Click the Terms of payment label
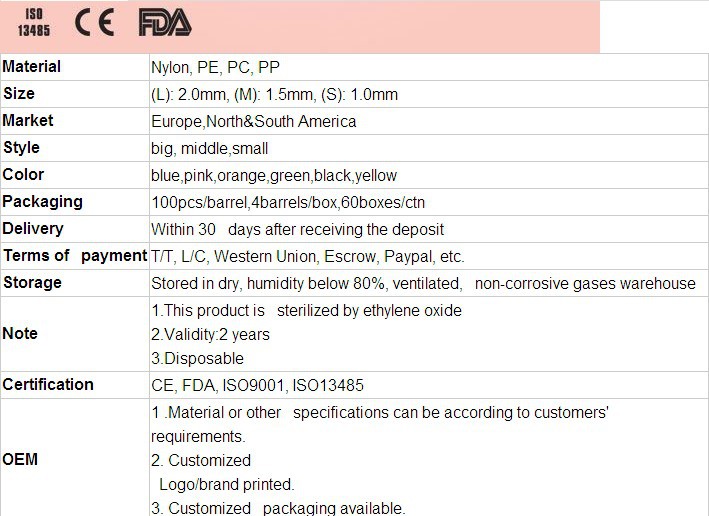This screenshot has width=709, height=516. click(x=75, y=256)
